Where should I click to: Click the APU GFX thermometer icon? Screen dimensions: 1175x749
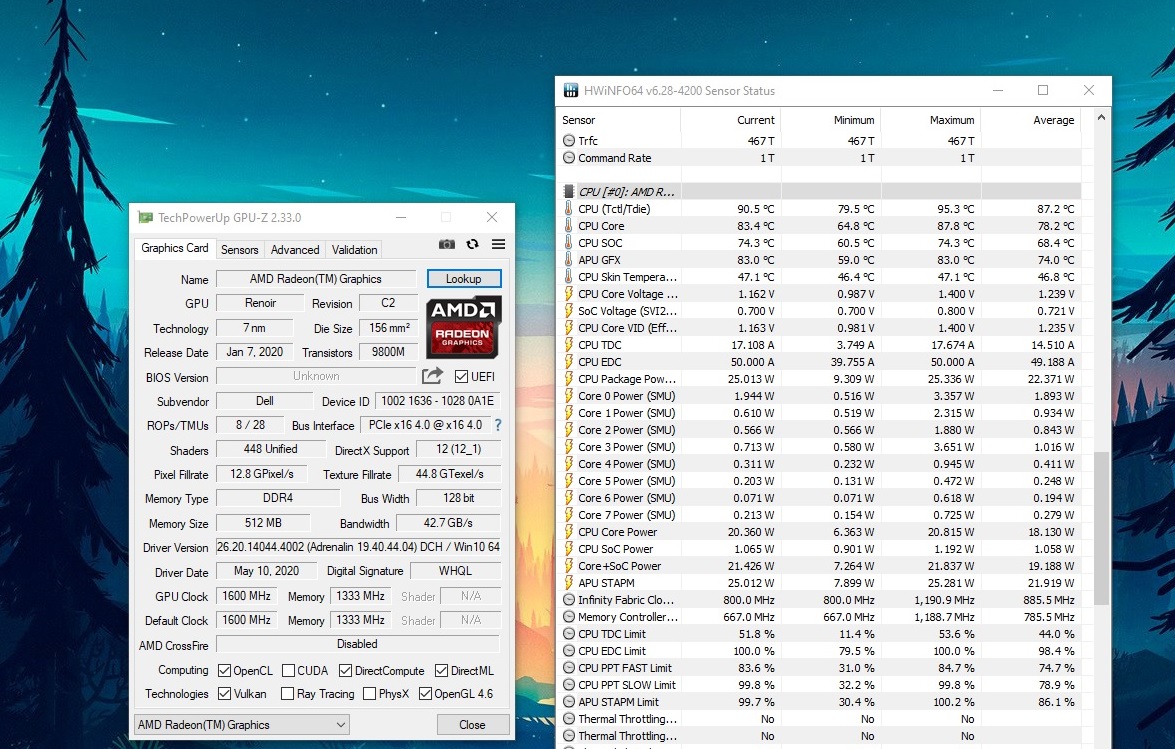pos(569,260)
